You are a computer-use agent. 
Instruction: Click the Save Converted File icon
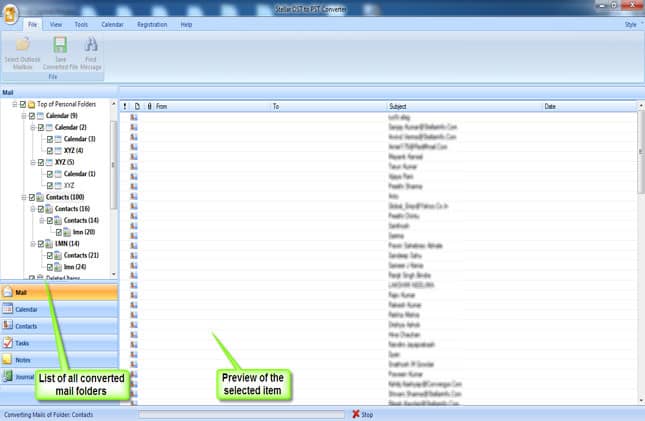tap(60, 44)
